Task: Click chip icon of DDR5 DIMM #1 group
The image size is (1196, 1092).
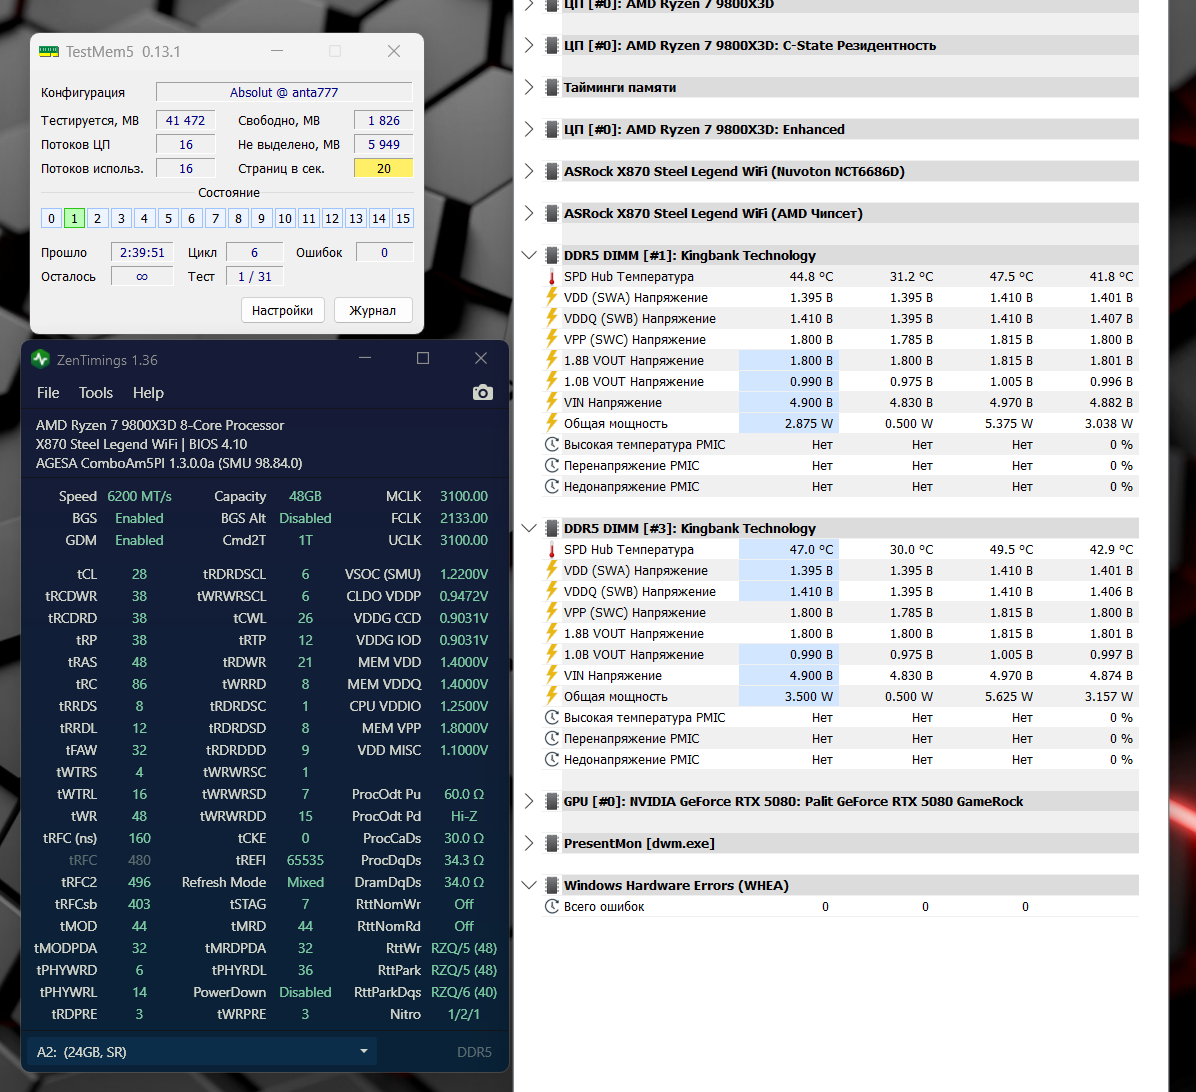Action: [551, 255]
